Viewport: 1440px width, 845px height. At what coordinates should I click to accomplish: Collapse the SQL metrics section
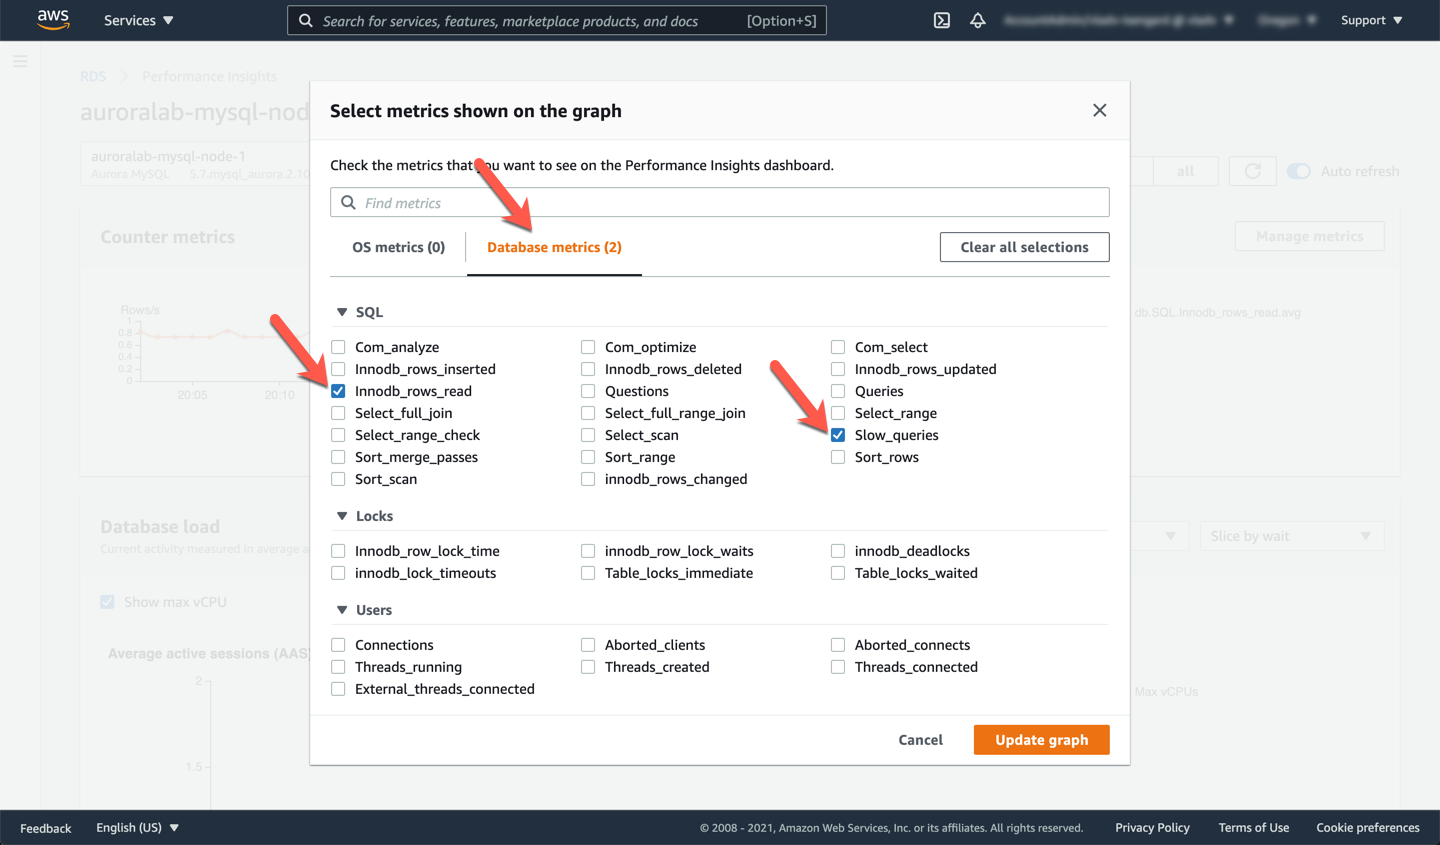[x=342, y=312]
